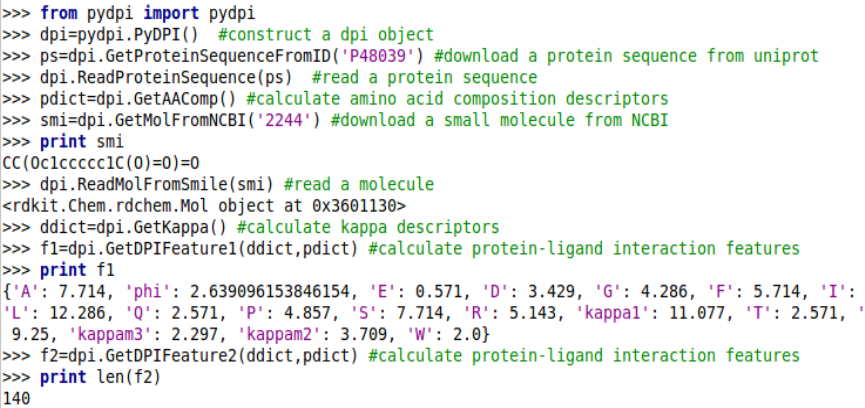Click the 'P48039' protein ID string
Image resolution: width=865 pixels, height=408 pixels.
384,56
